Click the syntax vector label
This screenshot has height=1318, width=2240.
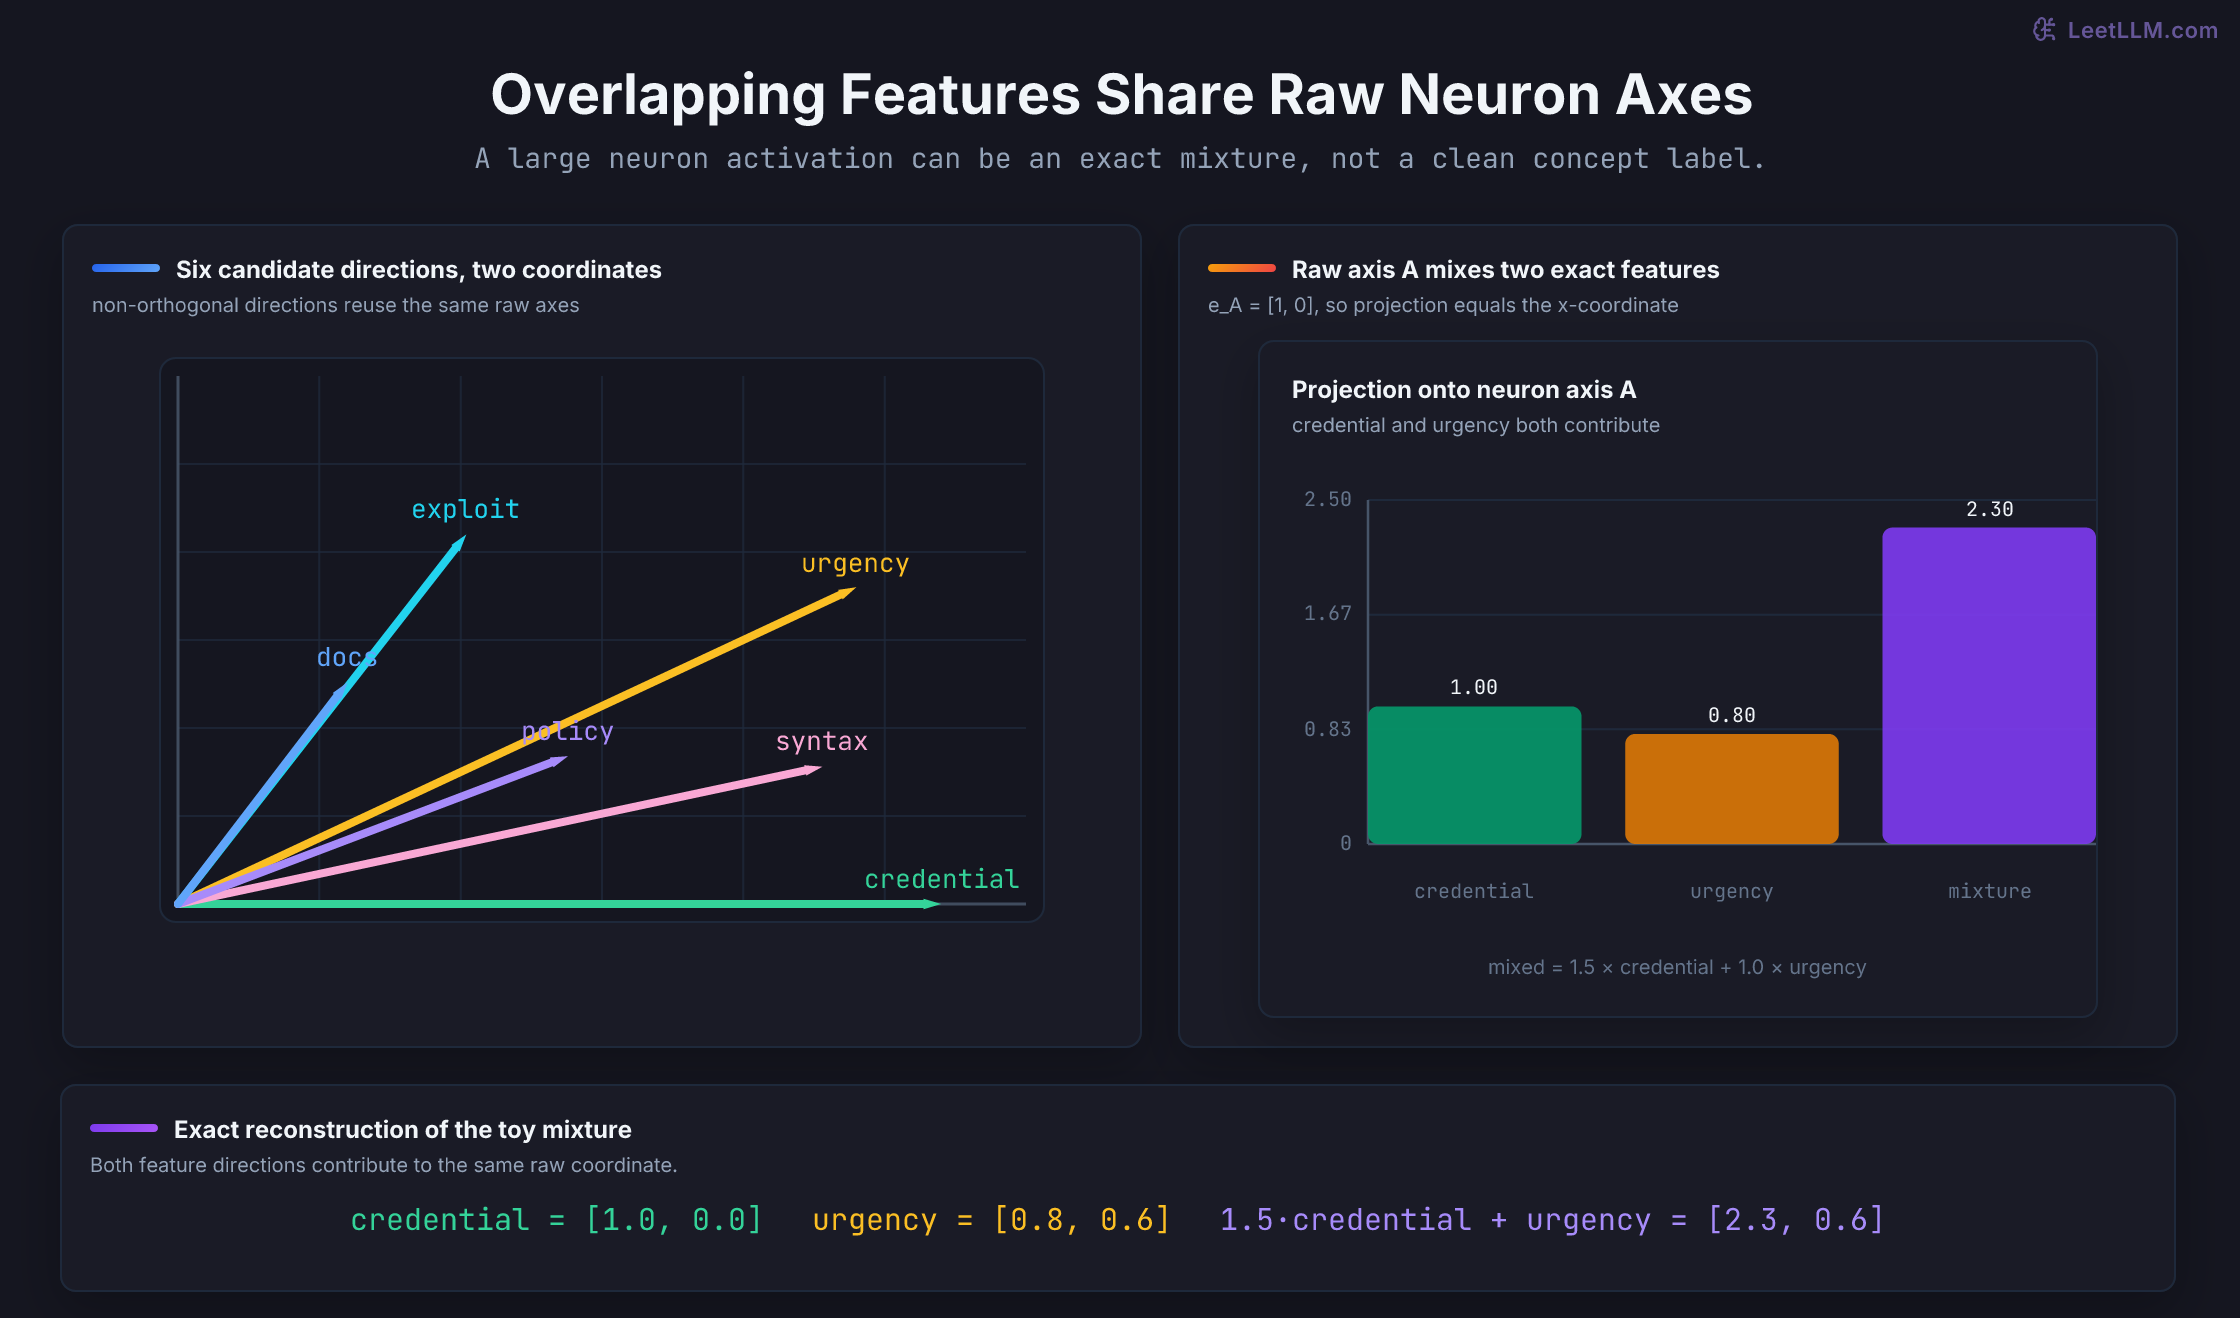(x=821, y=742)
